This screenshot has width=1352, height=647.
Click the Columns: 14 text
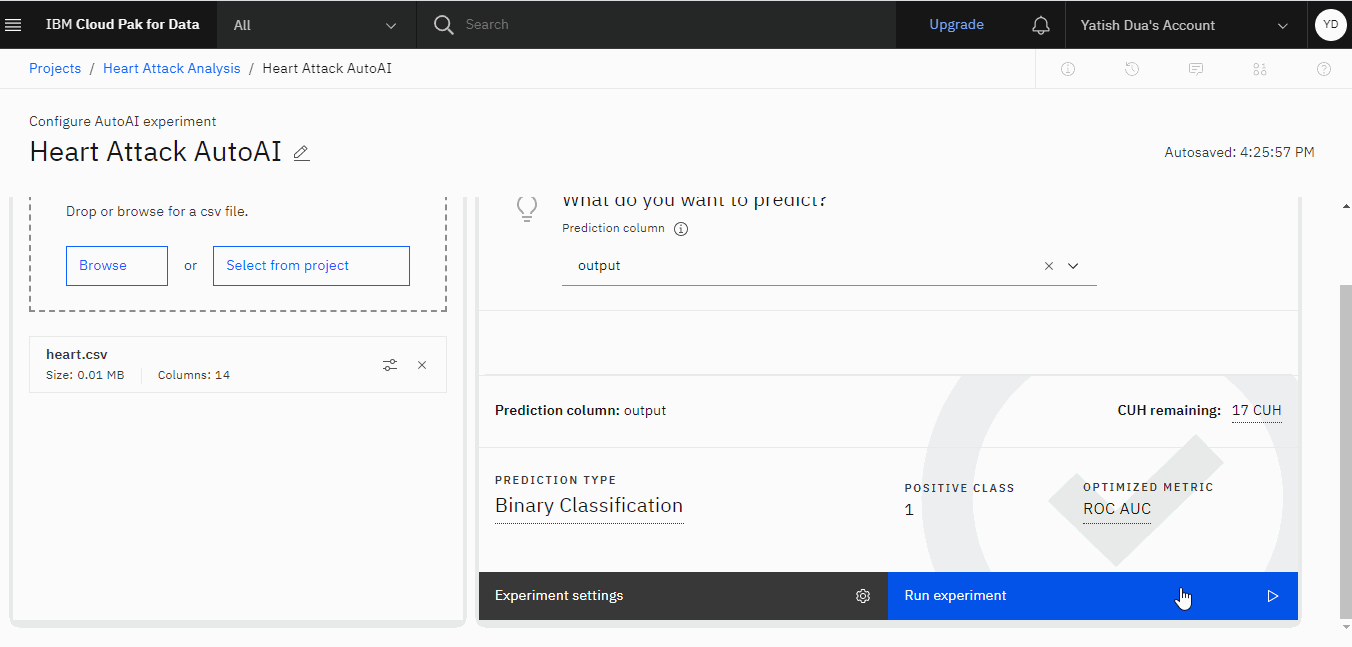point(194,375)
